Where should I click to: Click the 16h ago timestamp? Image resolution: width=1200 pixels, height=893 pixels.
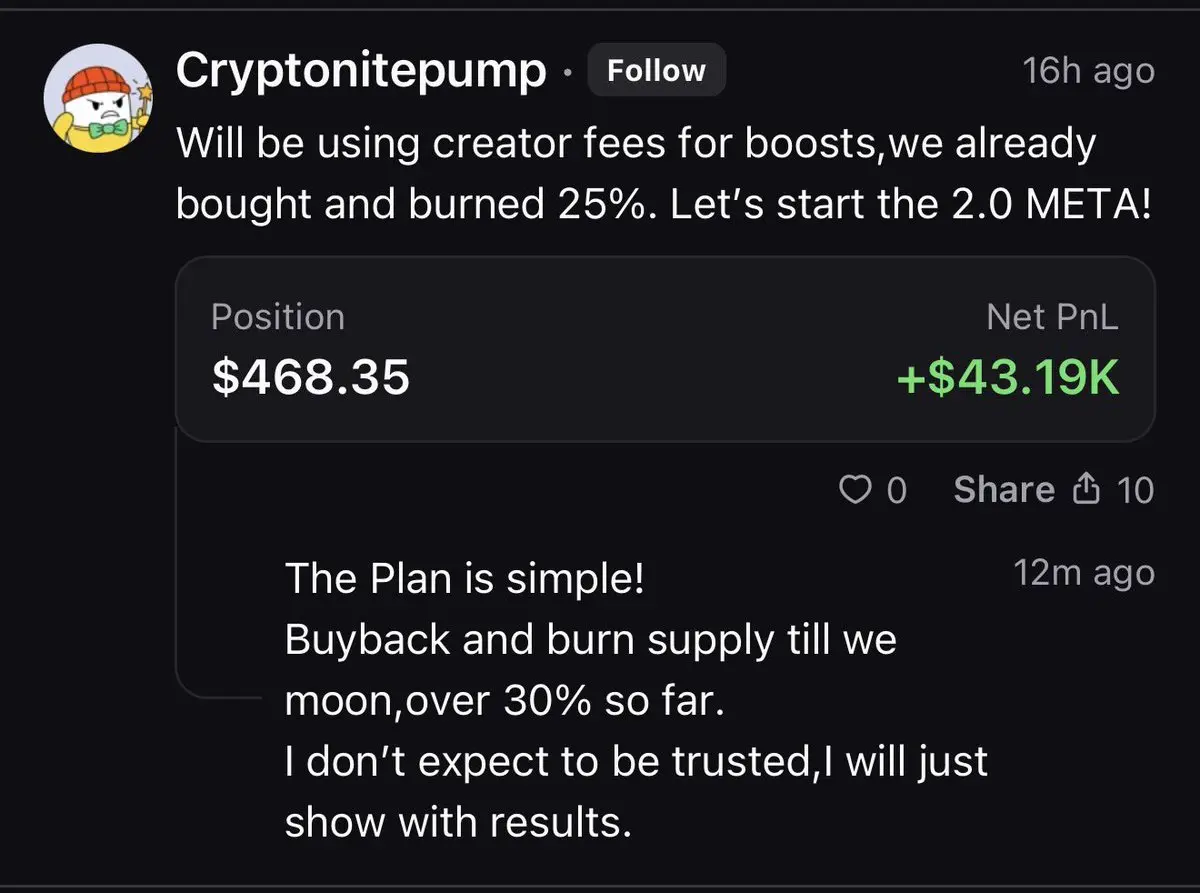pyautogui.click(x=1088, y=71)
